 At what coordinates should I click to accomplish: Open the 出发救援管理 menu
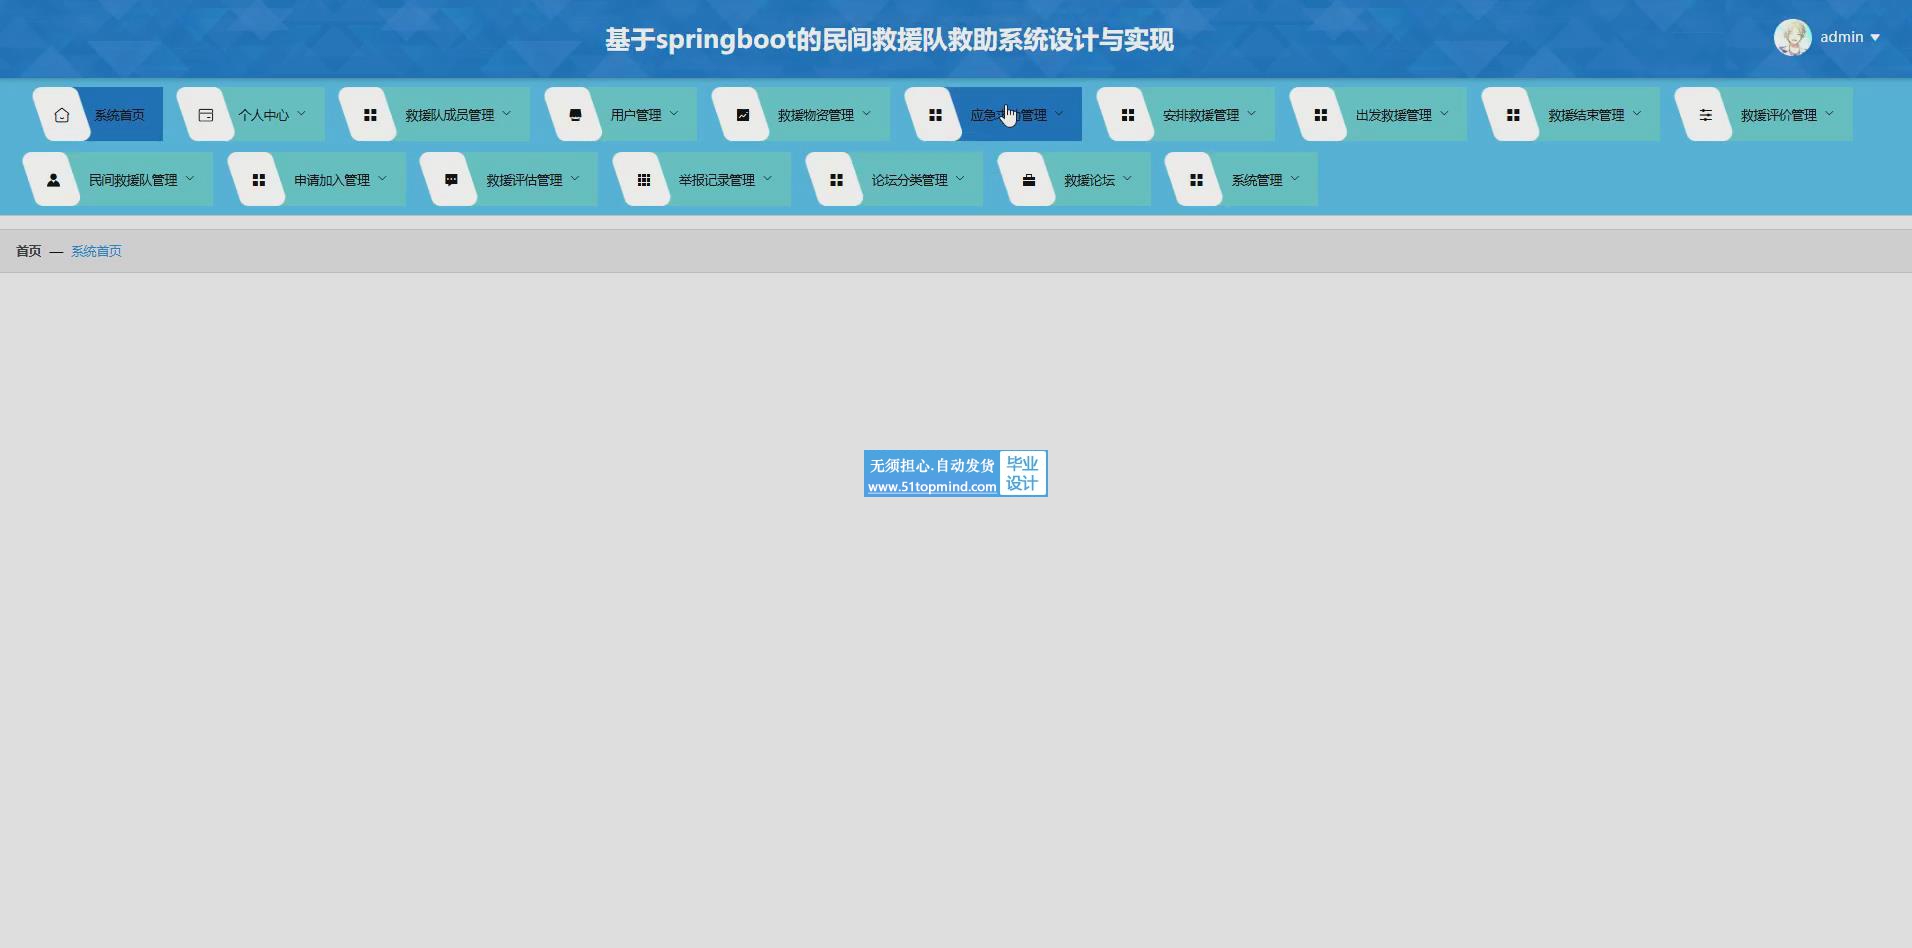pyautogui.click(x=1393, y=115)
